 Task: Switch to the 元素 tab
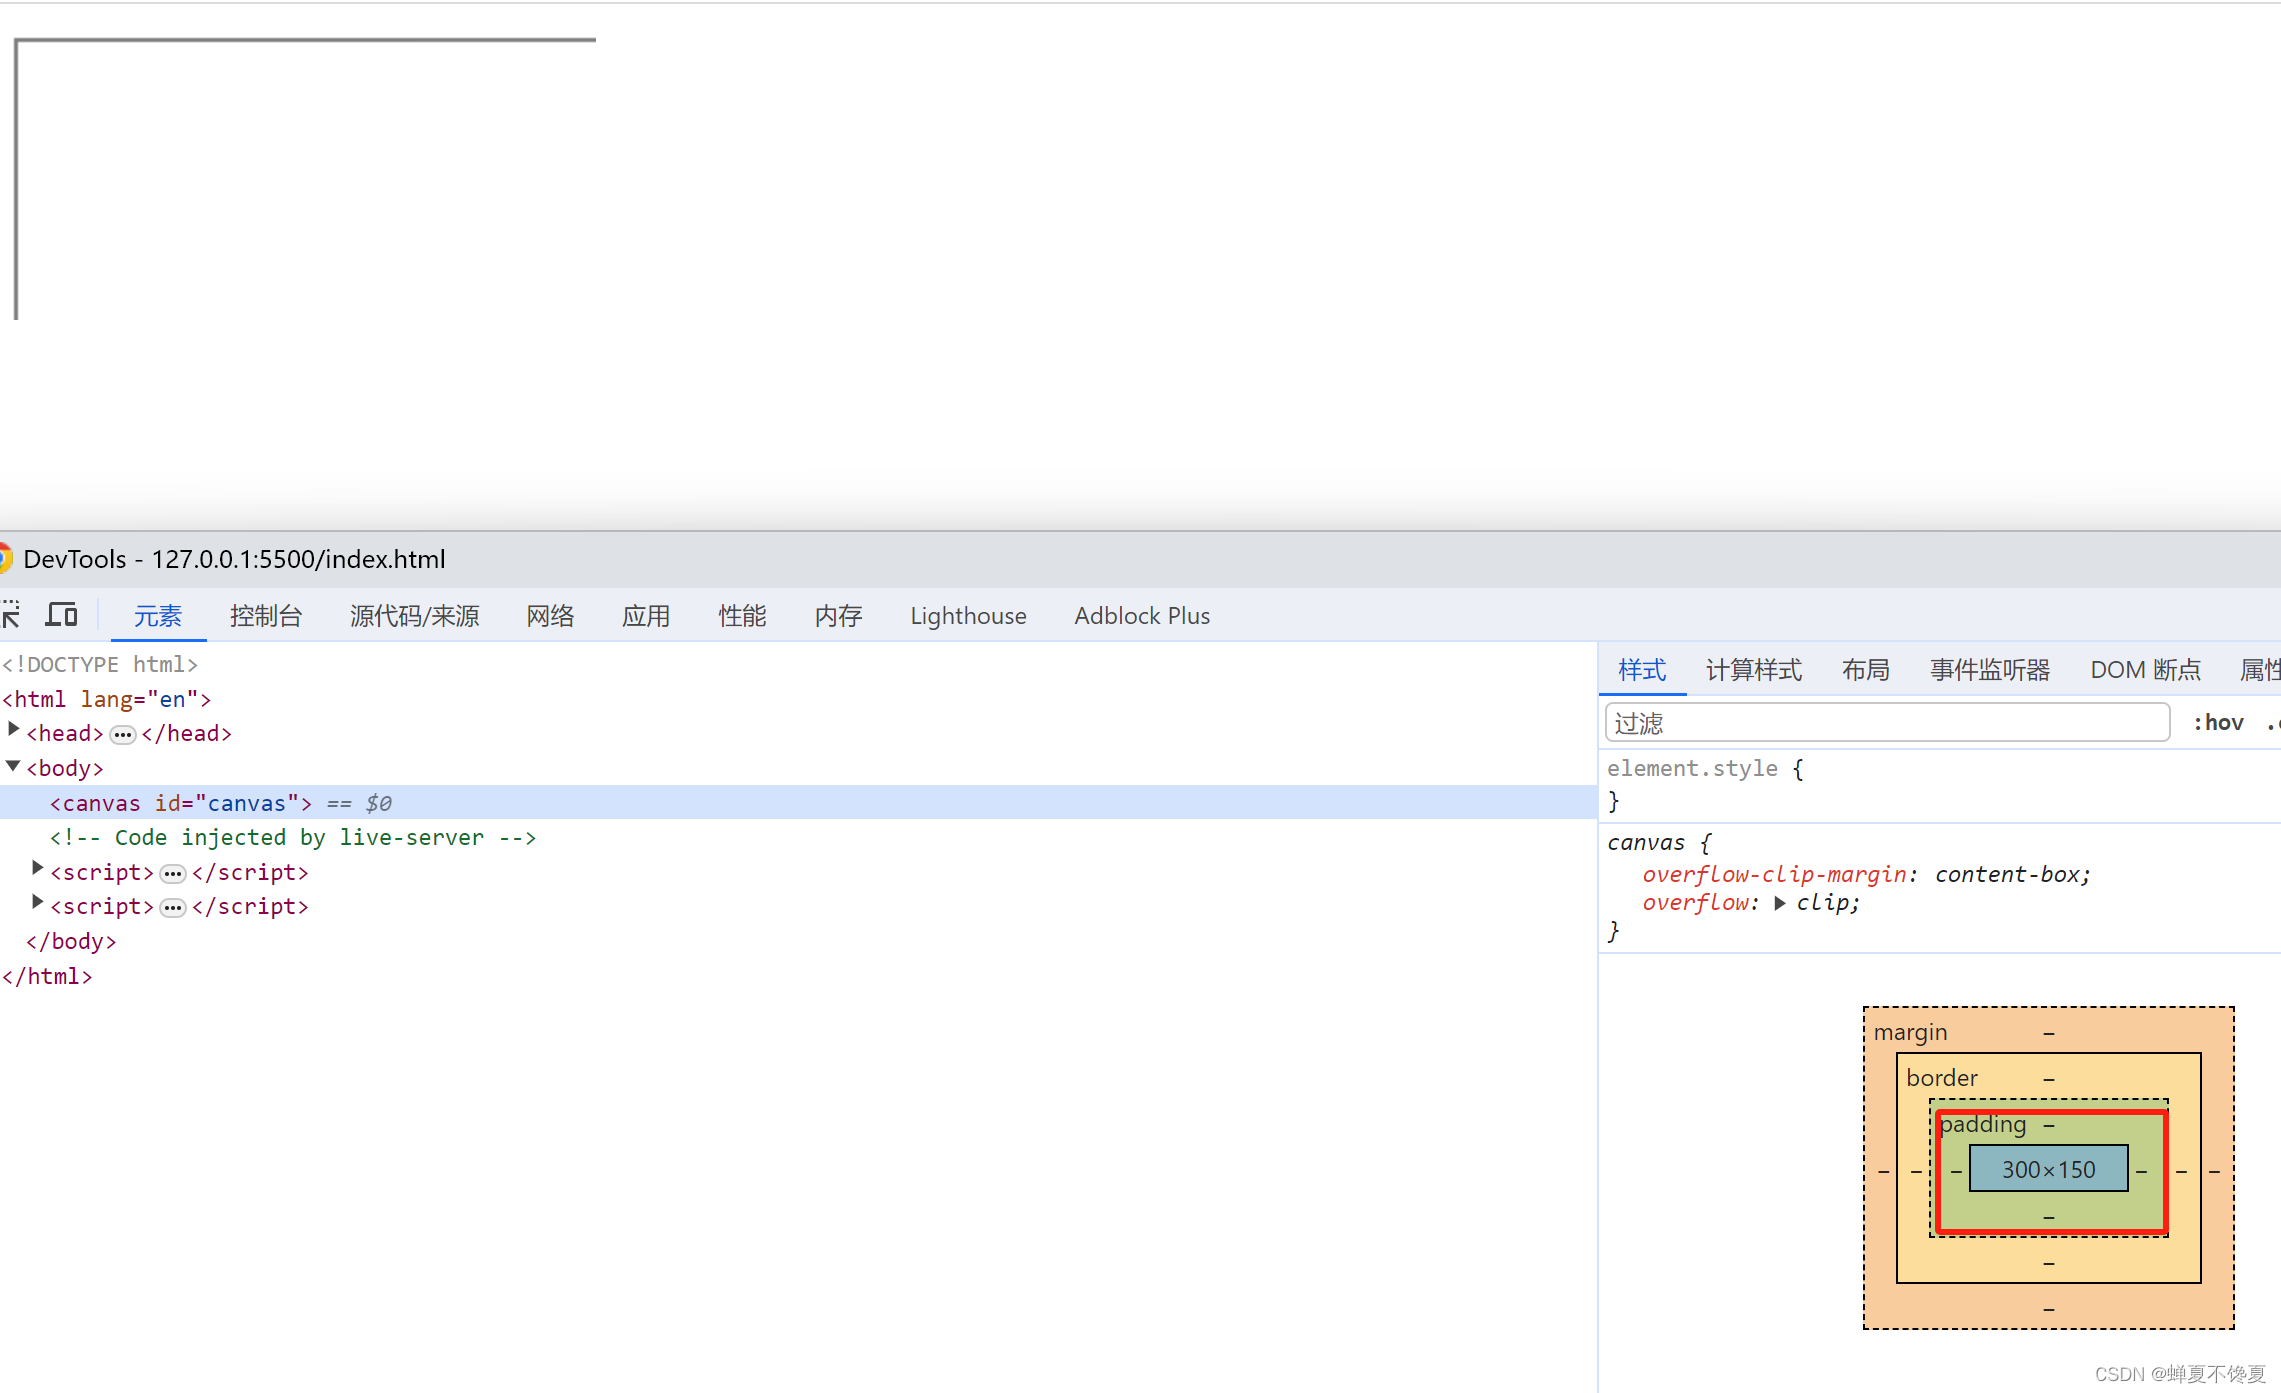(x=158, y=616)
